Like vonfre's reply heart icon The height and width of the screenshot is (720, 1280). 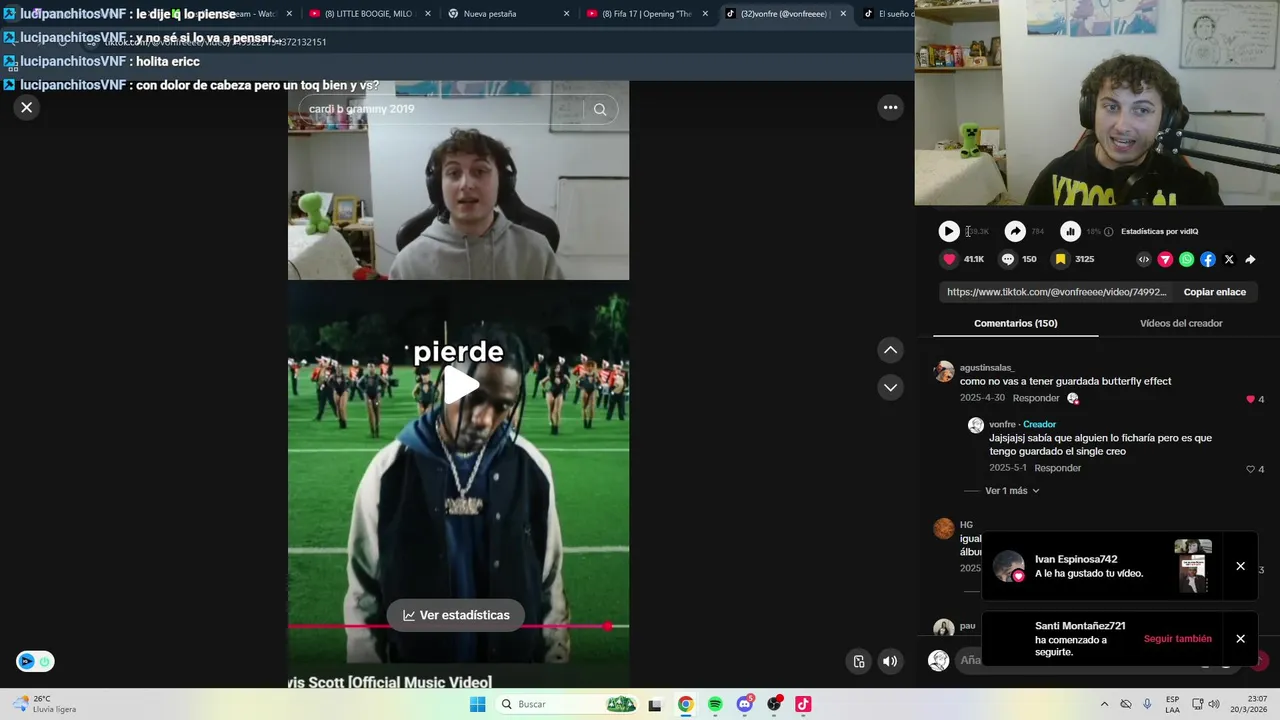tap(1250, 469)
